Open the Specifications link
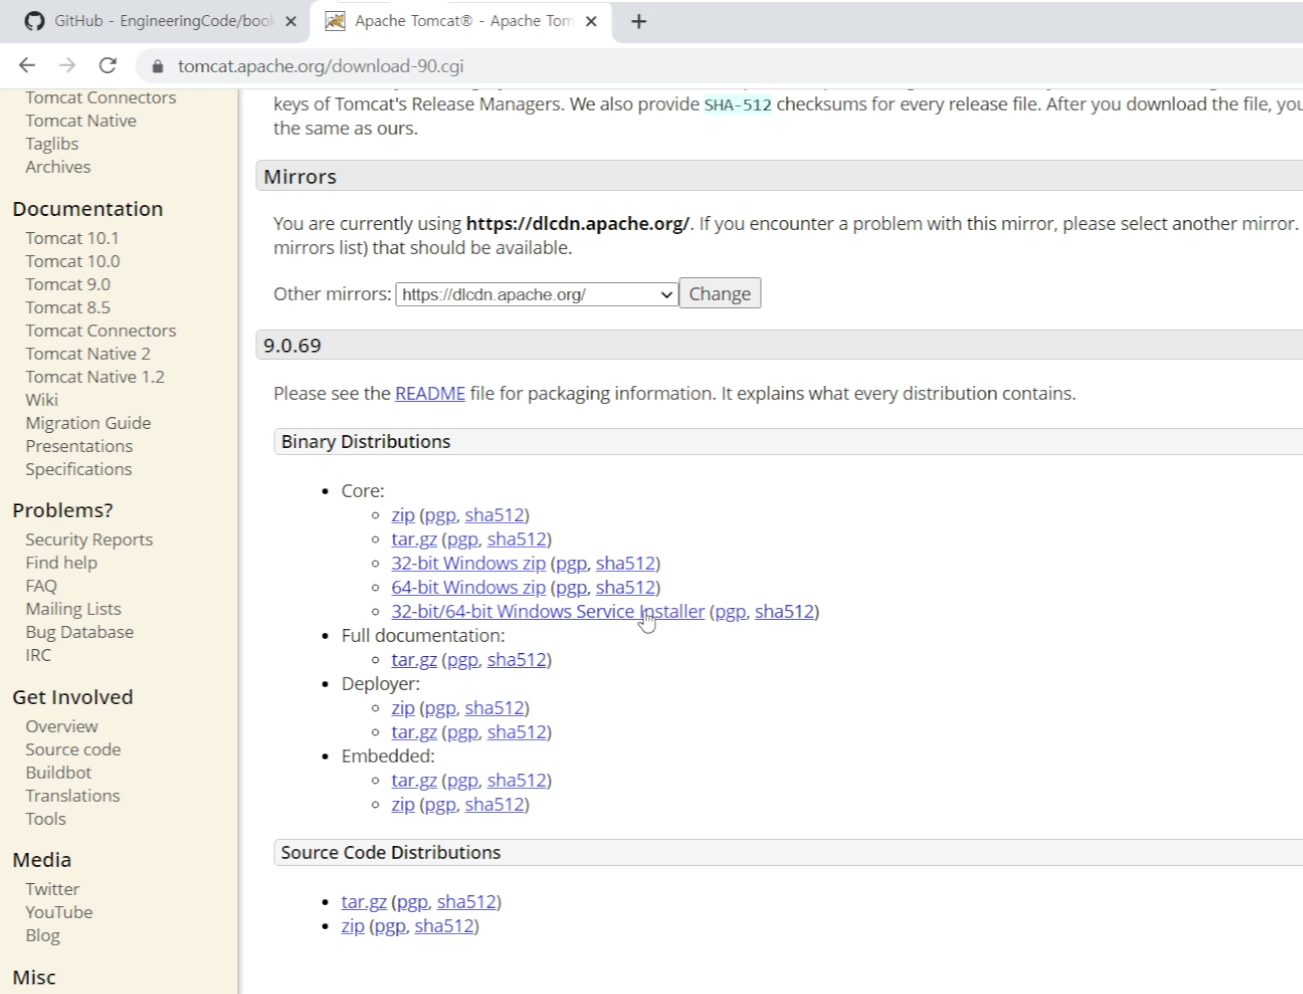Screen dimensions: 1303x994 point(78,469)
